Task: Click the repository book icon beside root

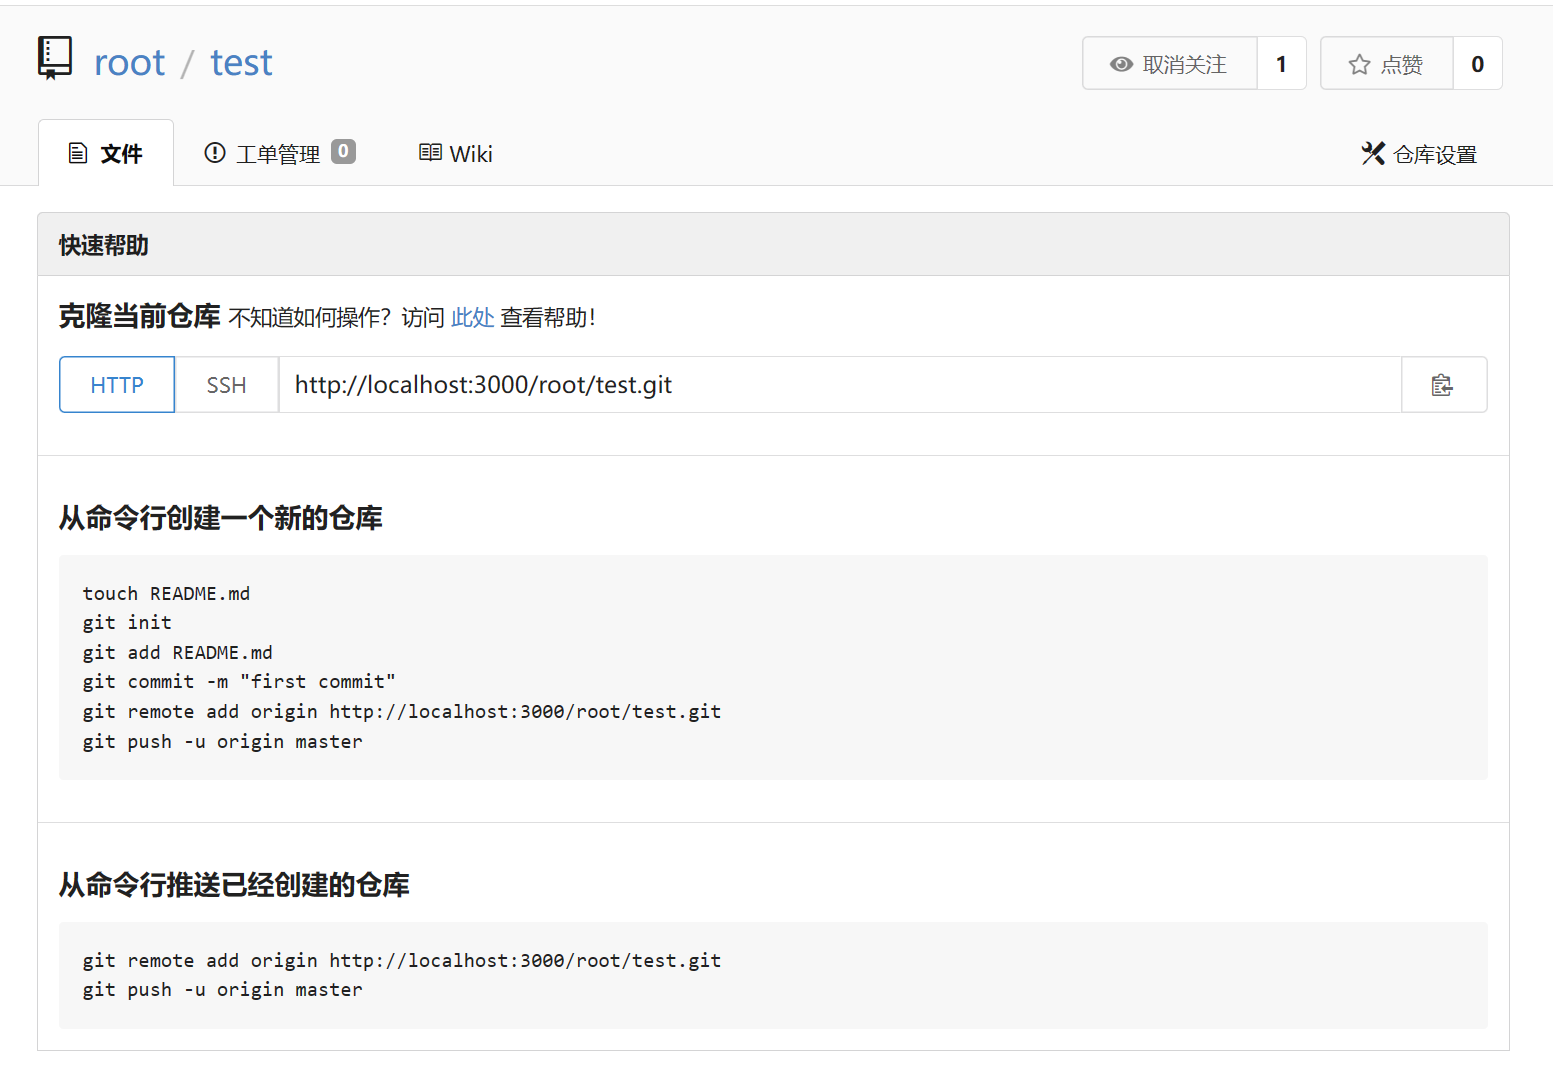Action: point(55,58)
